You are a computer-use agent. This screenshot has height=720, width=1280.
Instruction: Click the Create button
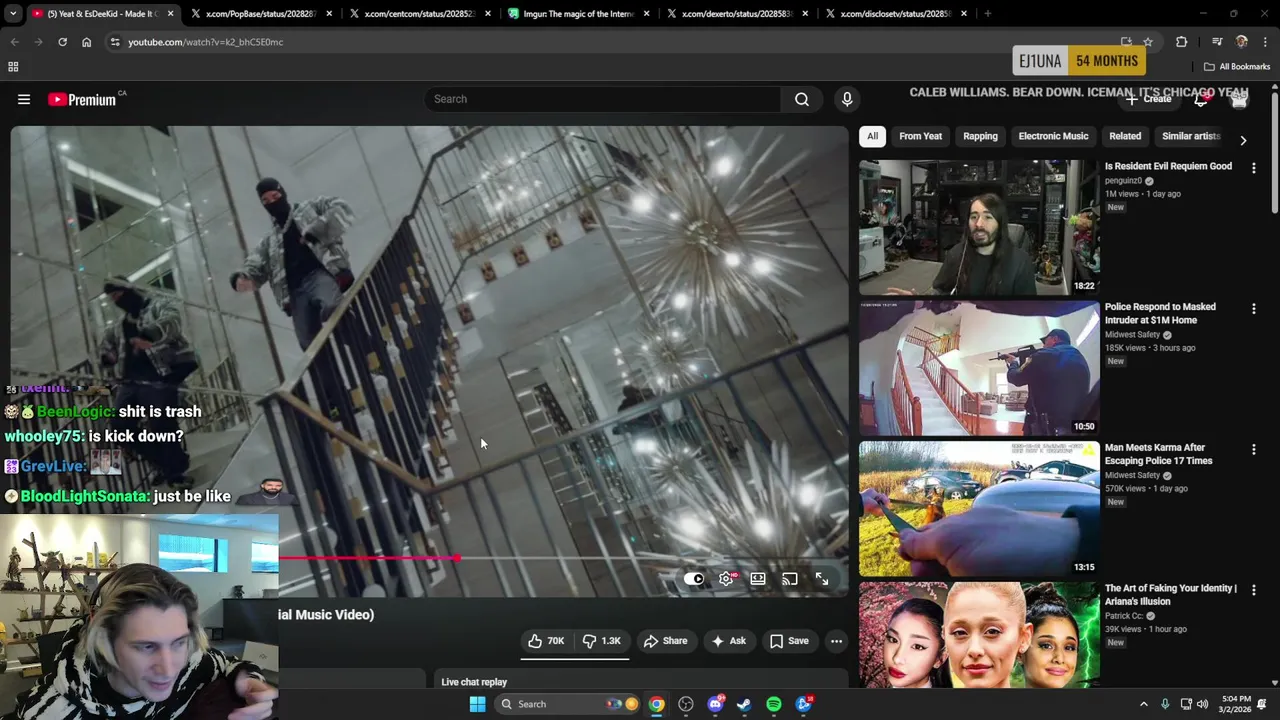point(1148,99)
